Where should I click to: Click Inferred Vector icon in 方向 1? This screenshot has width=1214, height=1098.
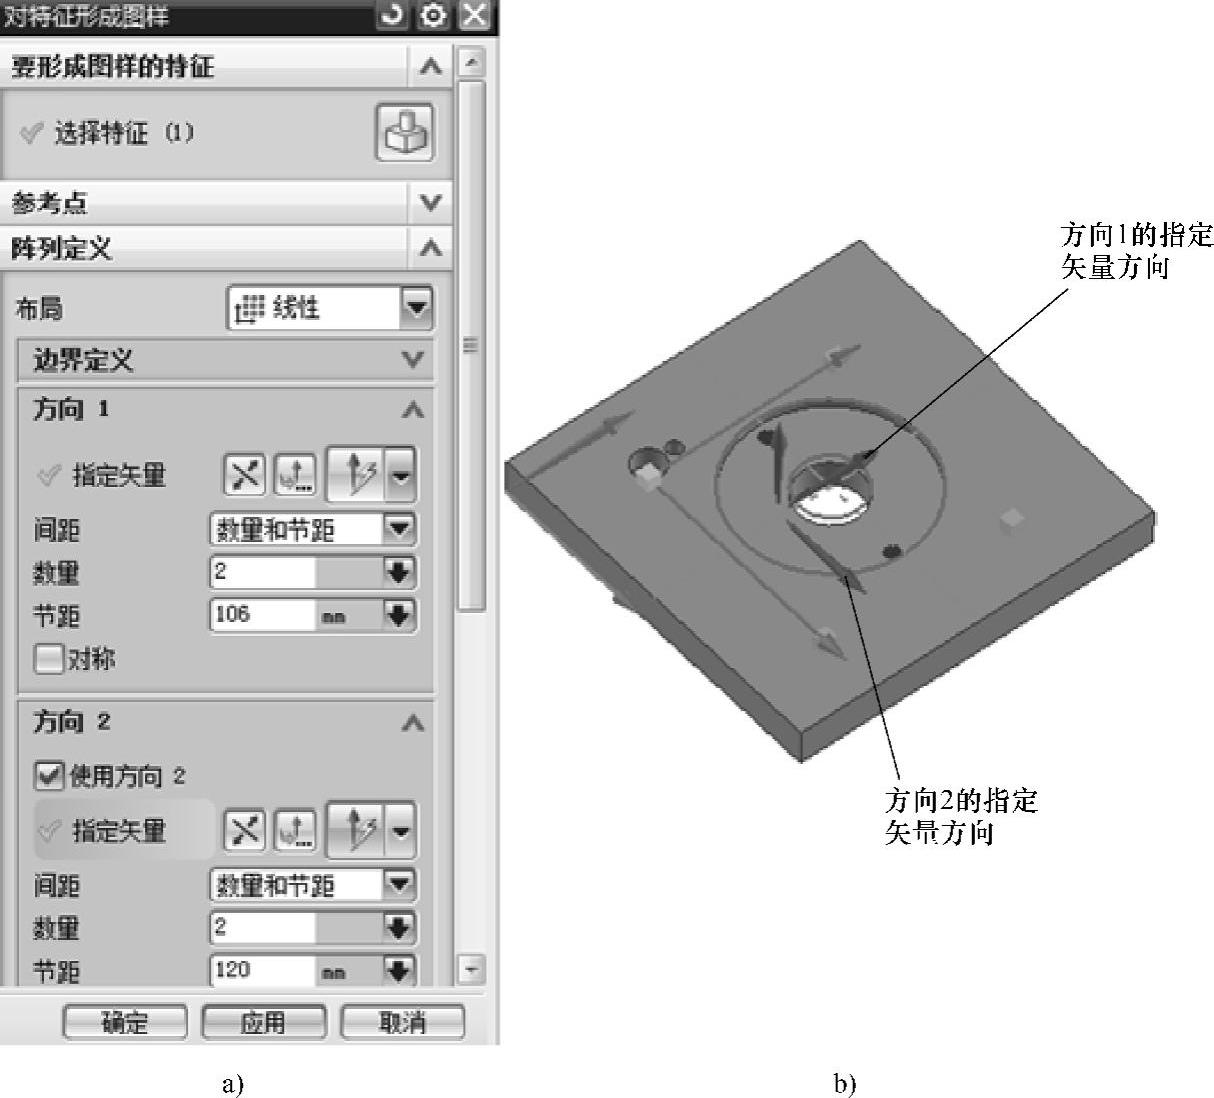click(x=357, y=475)
